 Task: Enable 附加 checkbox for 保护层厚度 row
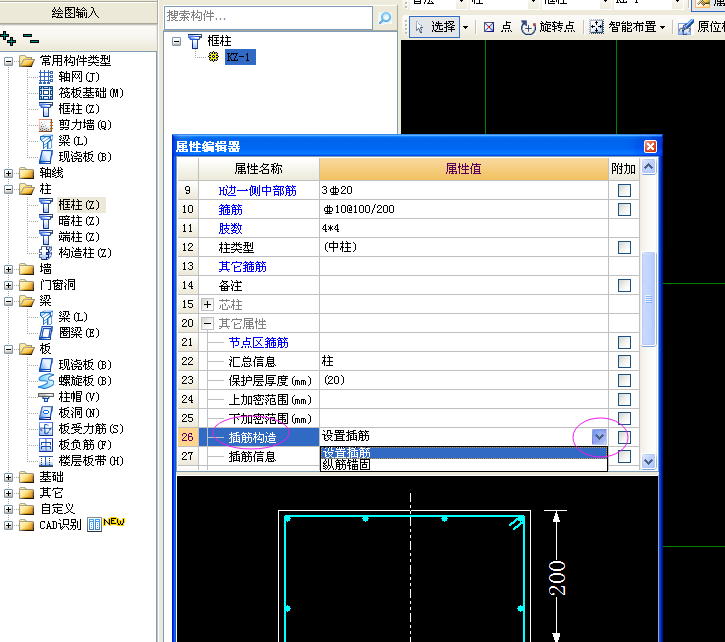pyautogui.click(x=624, y=380)
